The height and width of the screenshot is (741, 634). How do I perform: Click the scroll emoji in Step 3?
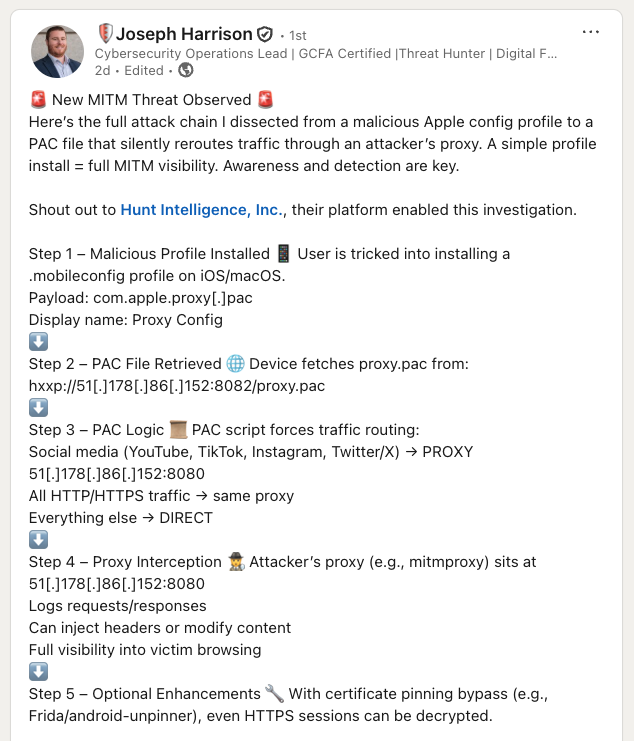[x=178, y=430]
